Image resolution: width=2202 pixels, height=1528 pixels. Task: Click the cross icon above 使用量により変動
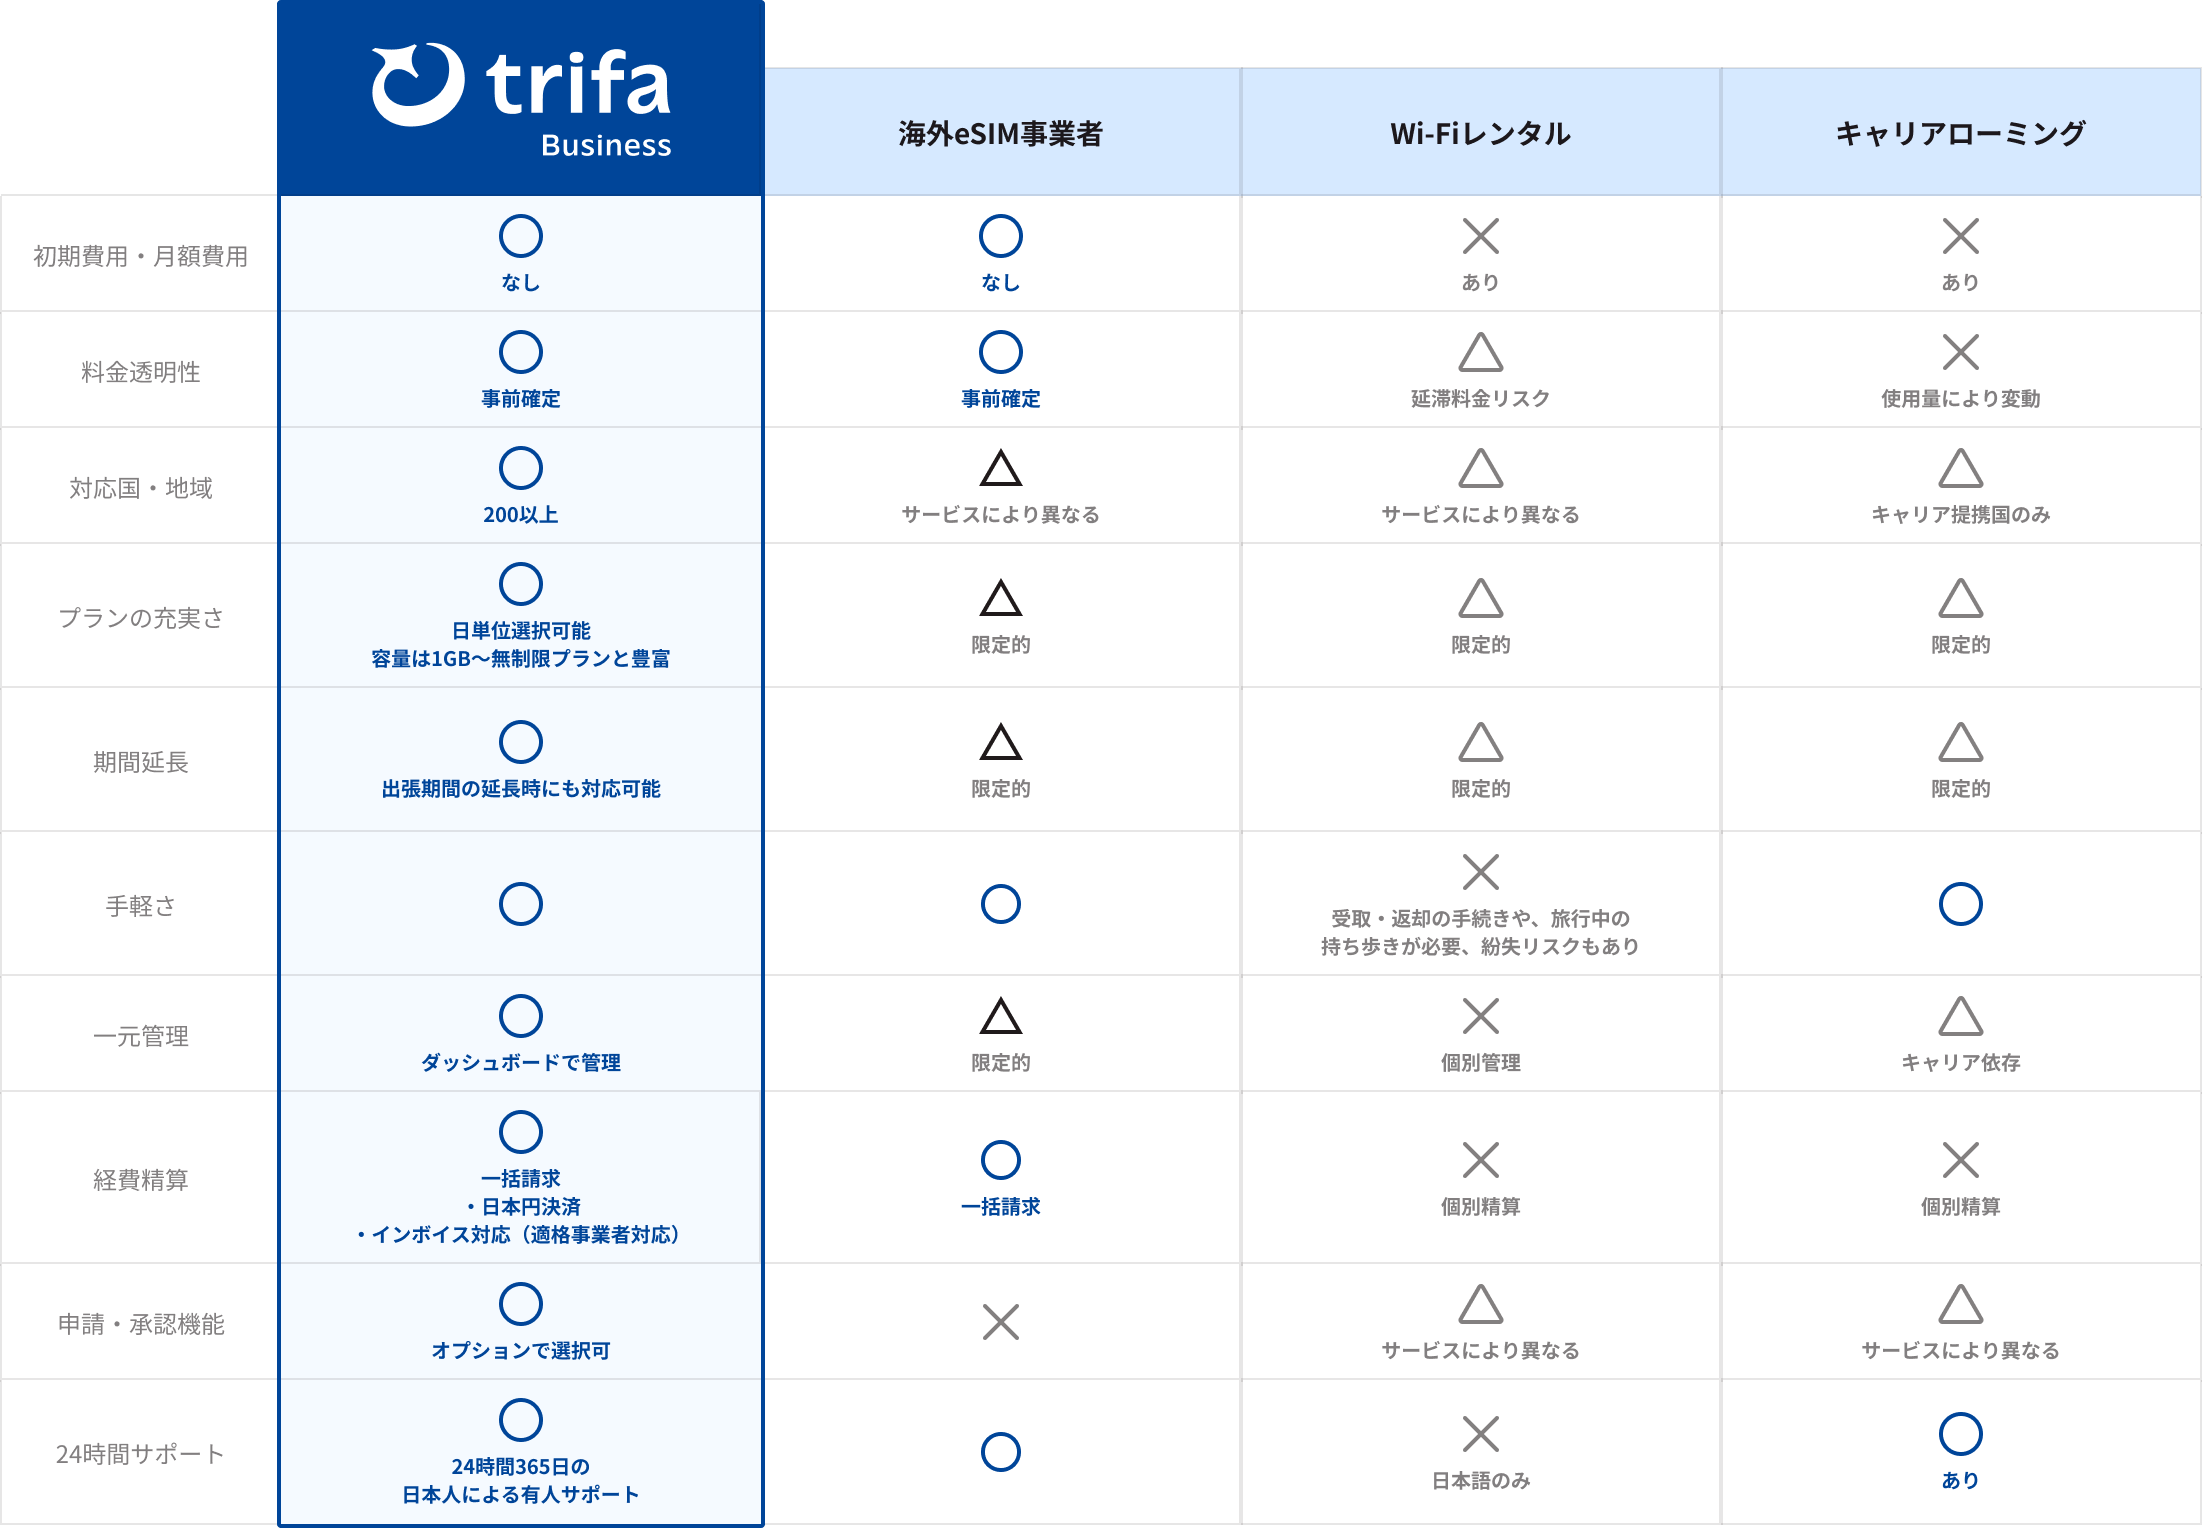tap(1960, 352)
